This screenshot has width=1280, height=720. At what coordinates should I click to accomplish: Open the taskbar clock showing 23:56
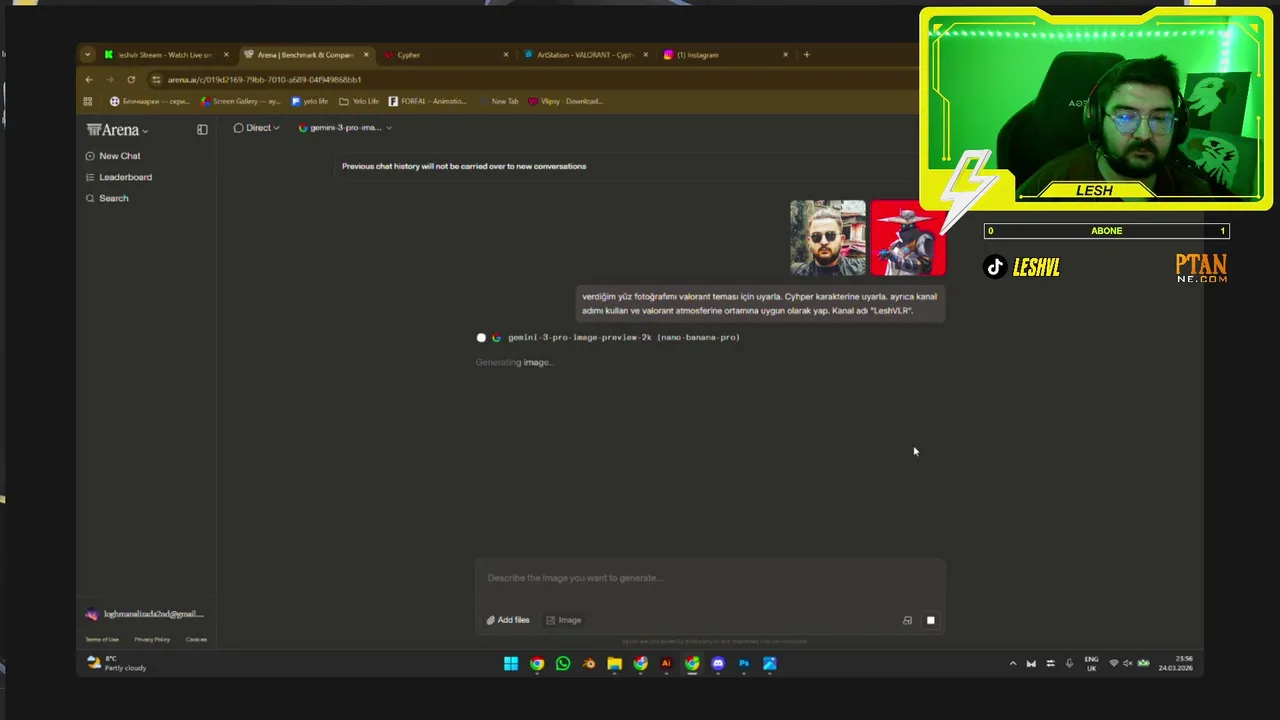(x=1175, y=663)
